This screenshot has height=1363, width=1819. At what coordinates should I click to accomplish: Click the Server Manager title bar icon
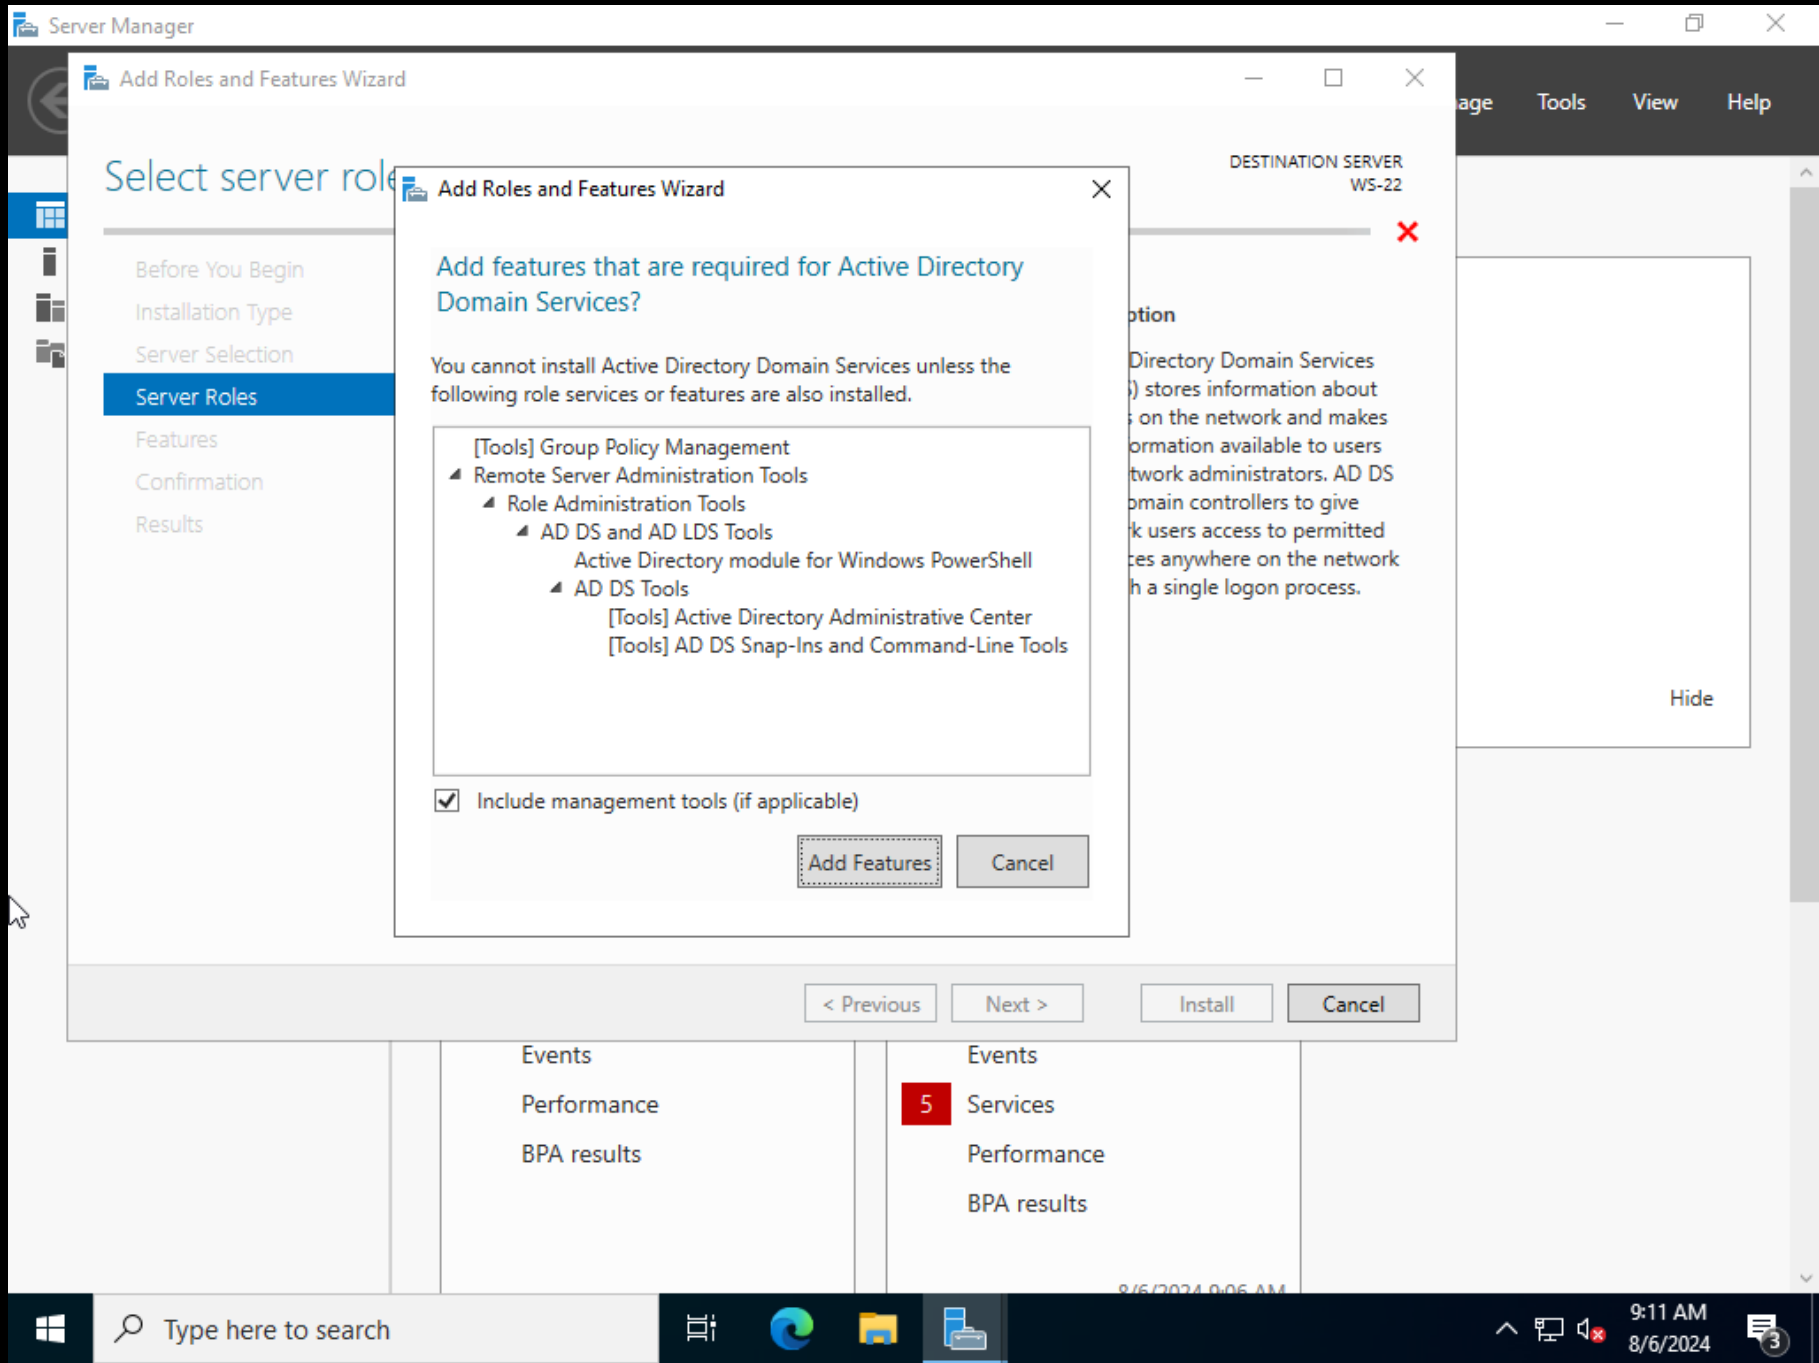pyautogui.click(x=25, y=25)
